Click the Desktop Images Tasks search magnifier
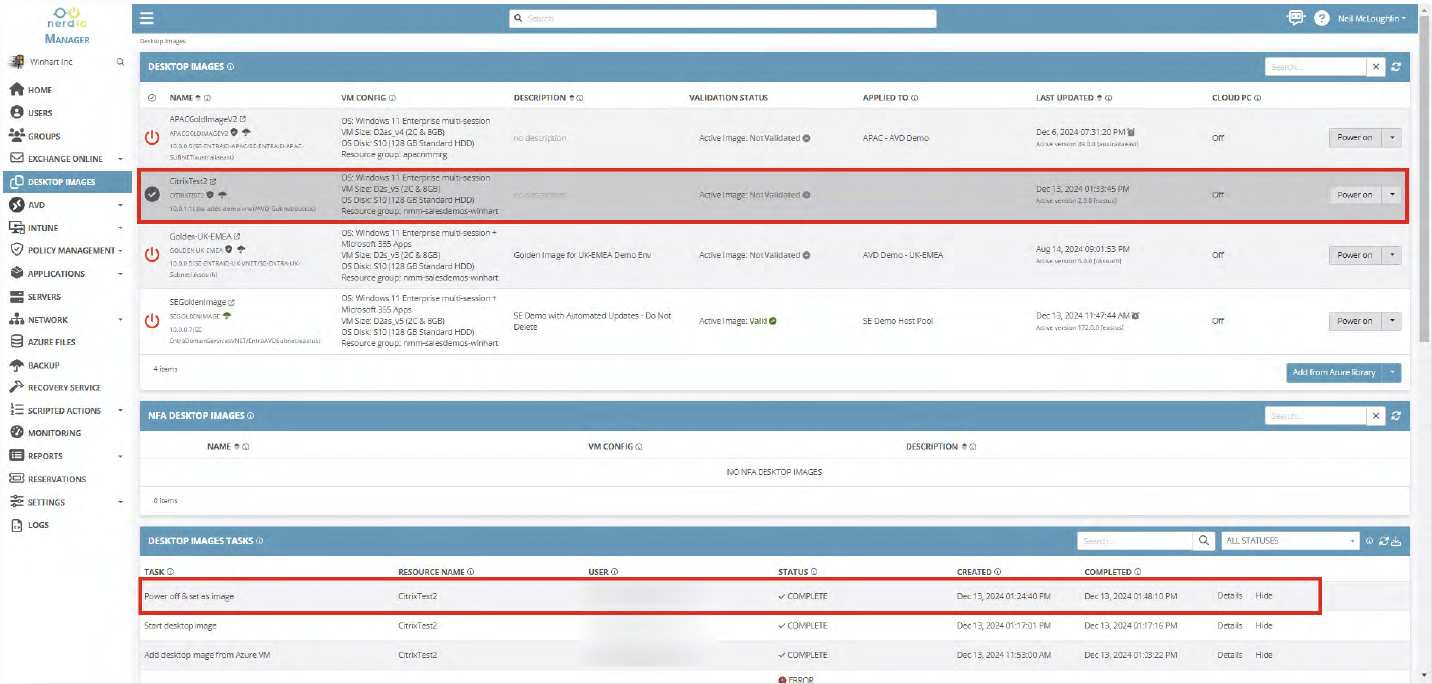The width and height of the screenshot is (1432, 684). point(1204,540)
